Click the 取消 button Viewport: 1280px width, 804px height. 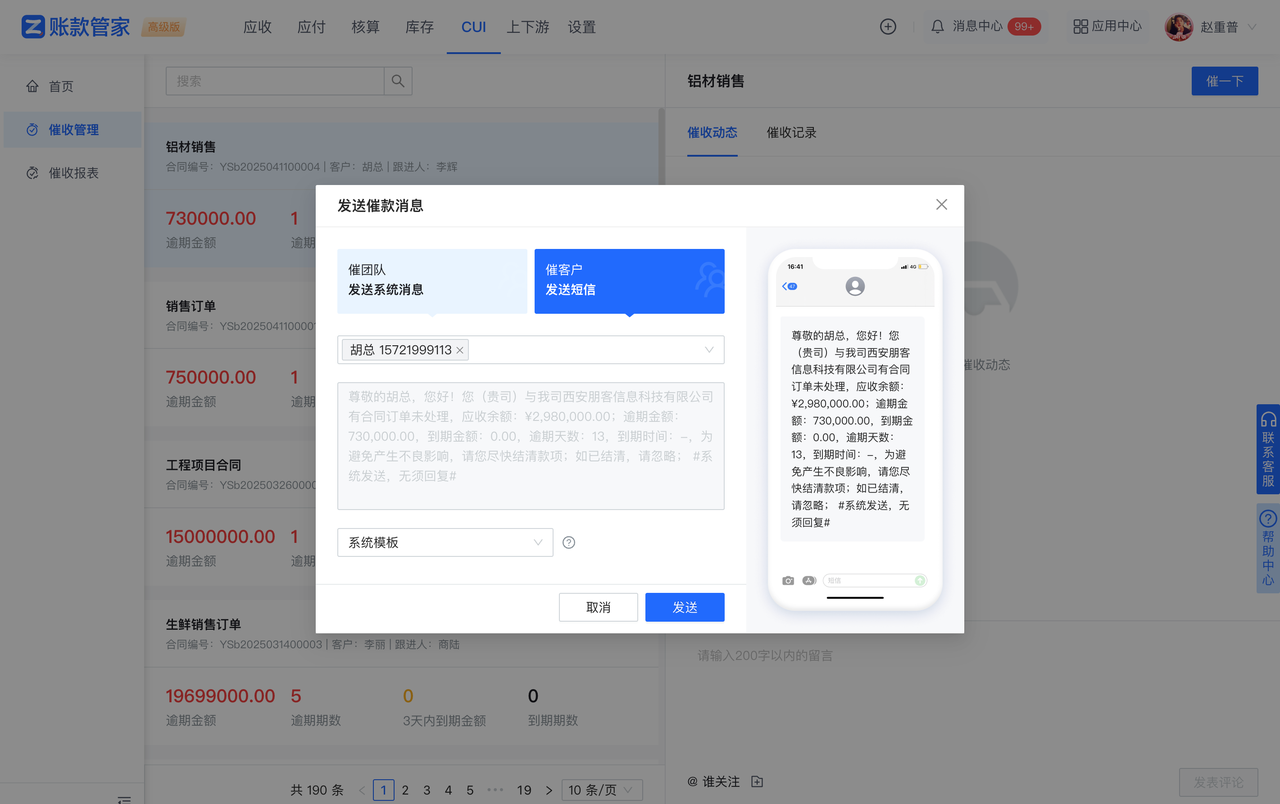pos(598,607)
